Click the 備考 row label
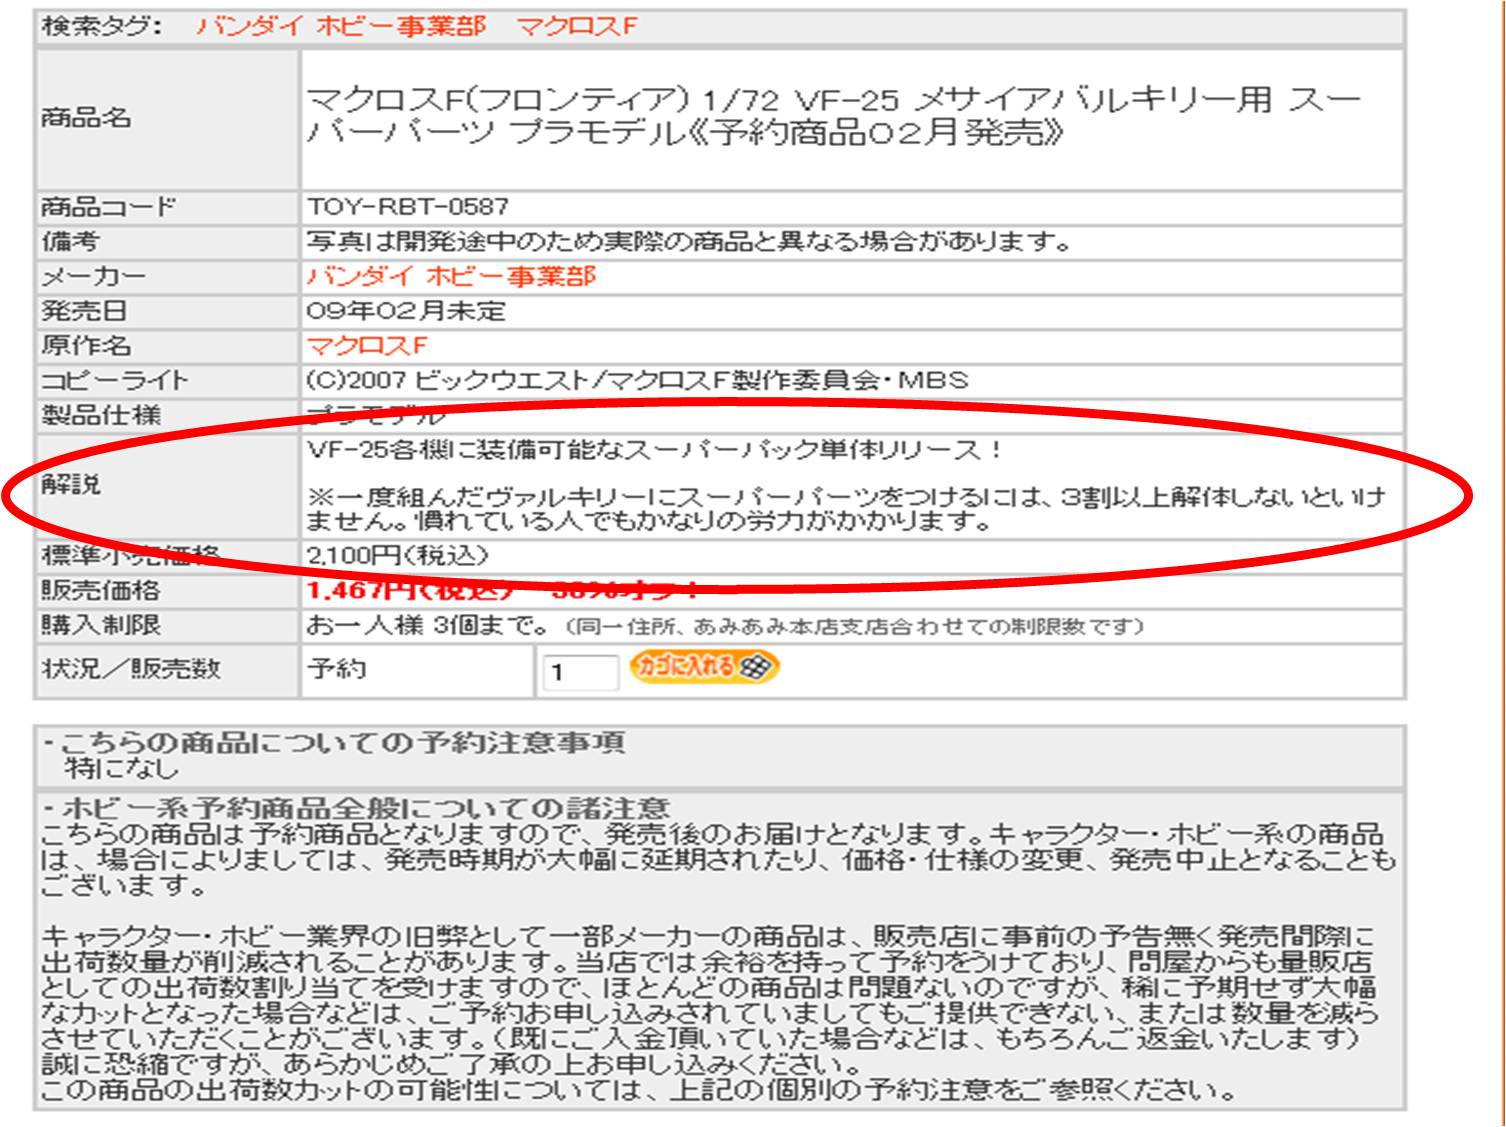 click(70, 241)
